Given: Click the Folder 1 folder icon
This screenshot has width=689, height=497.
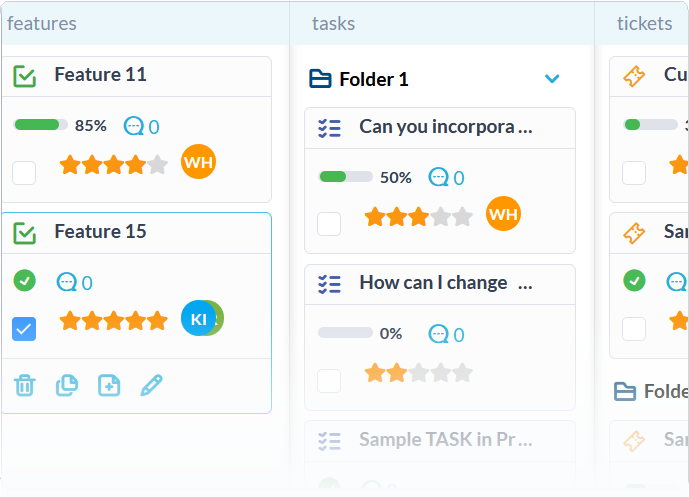Looking at the screenshot, I should pos(320,79).
